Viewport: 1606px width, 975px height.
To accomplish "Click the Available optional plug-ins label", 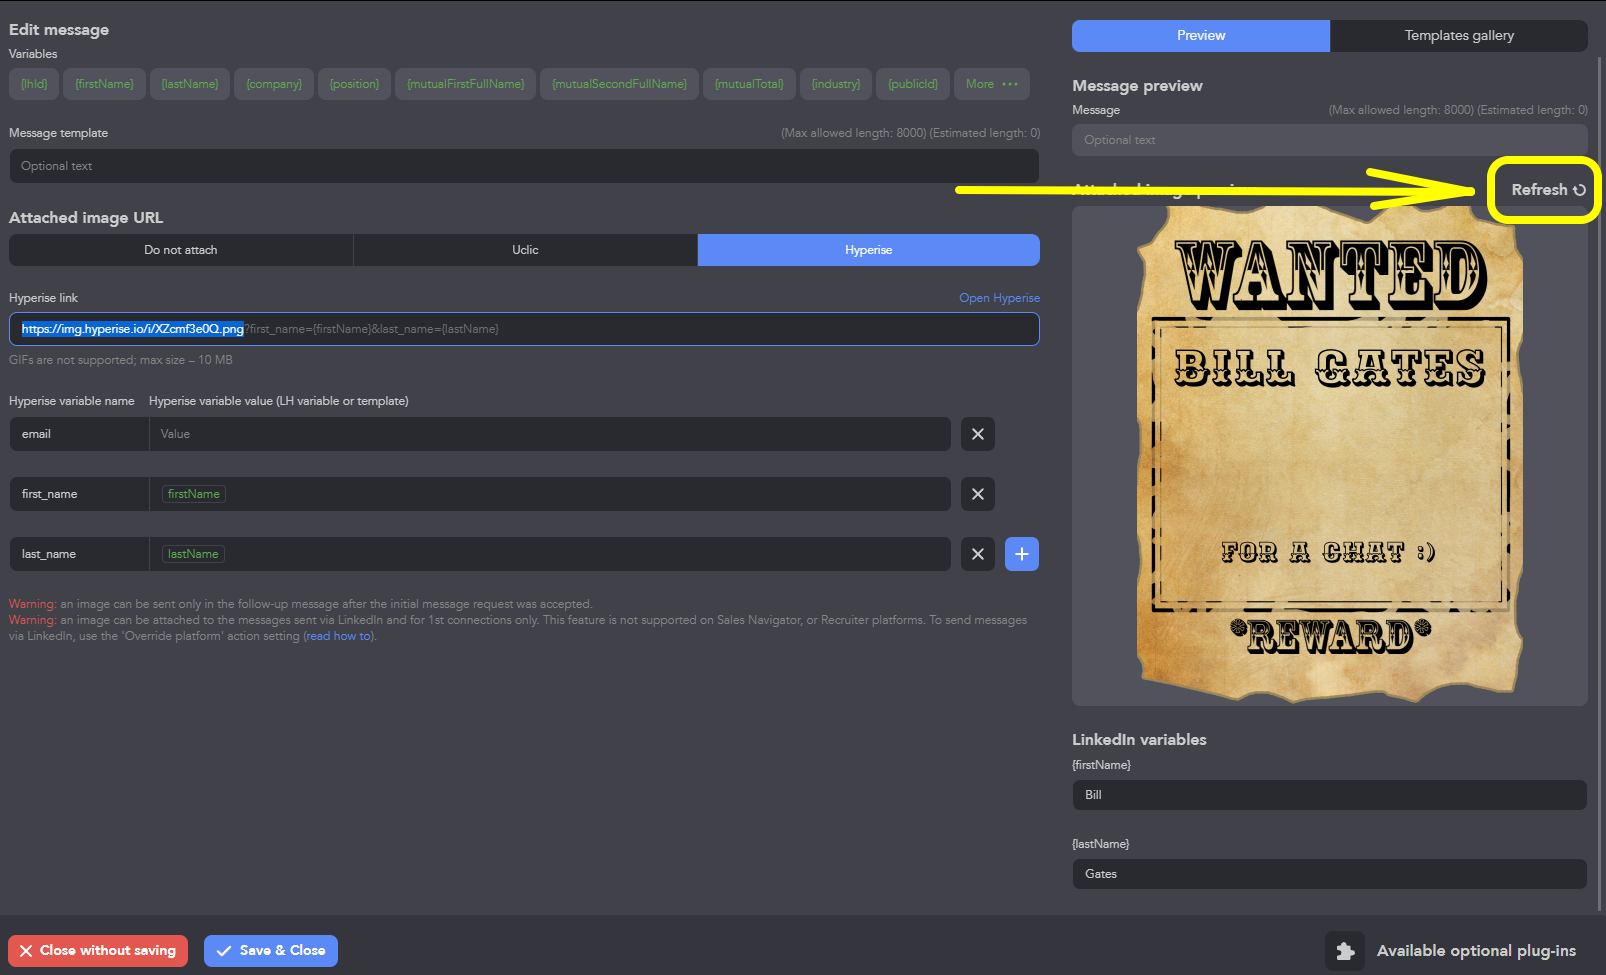I will (1476, 951).
